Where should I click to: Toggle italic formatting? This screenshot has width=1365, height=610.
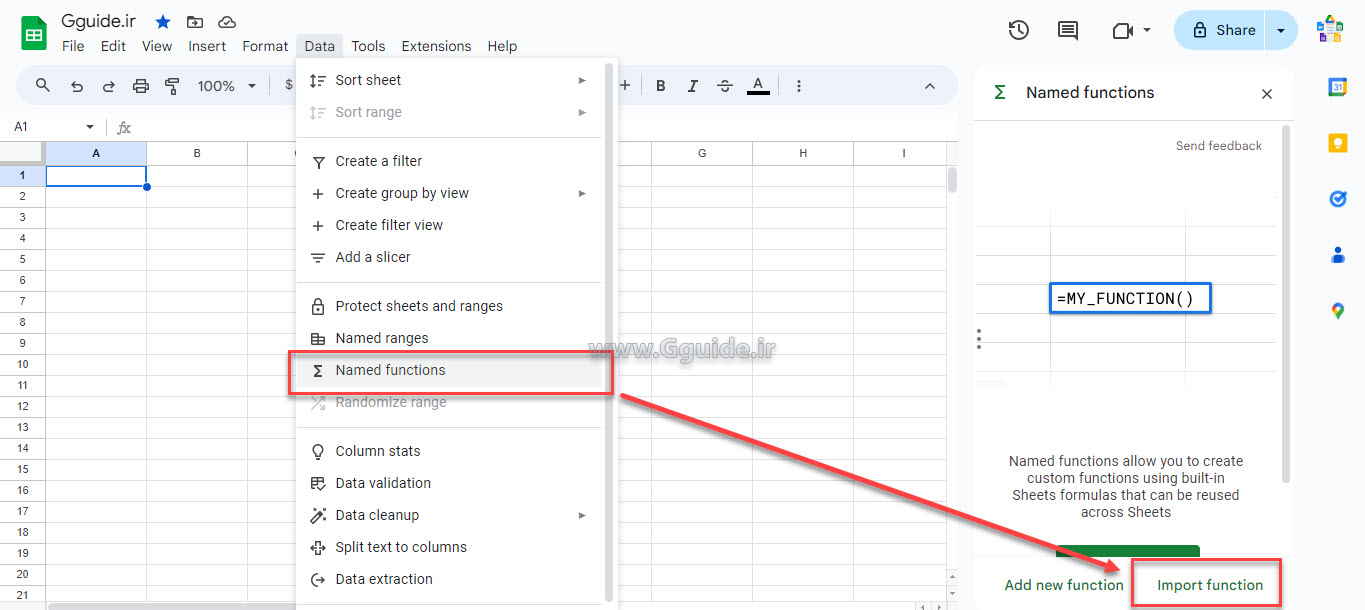coord(692,86)
